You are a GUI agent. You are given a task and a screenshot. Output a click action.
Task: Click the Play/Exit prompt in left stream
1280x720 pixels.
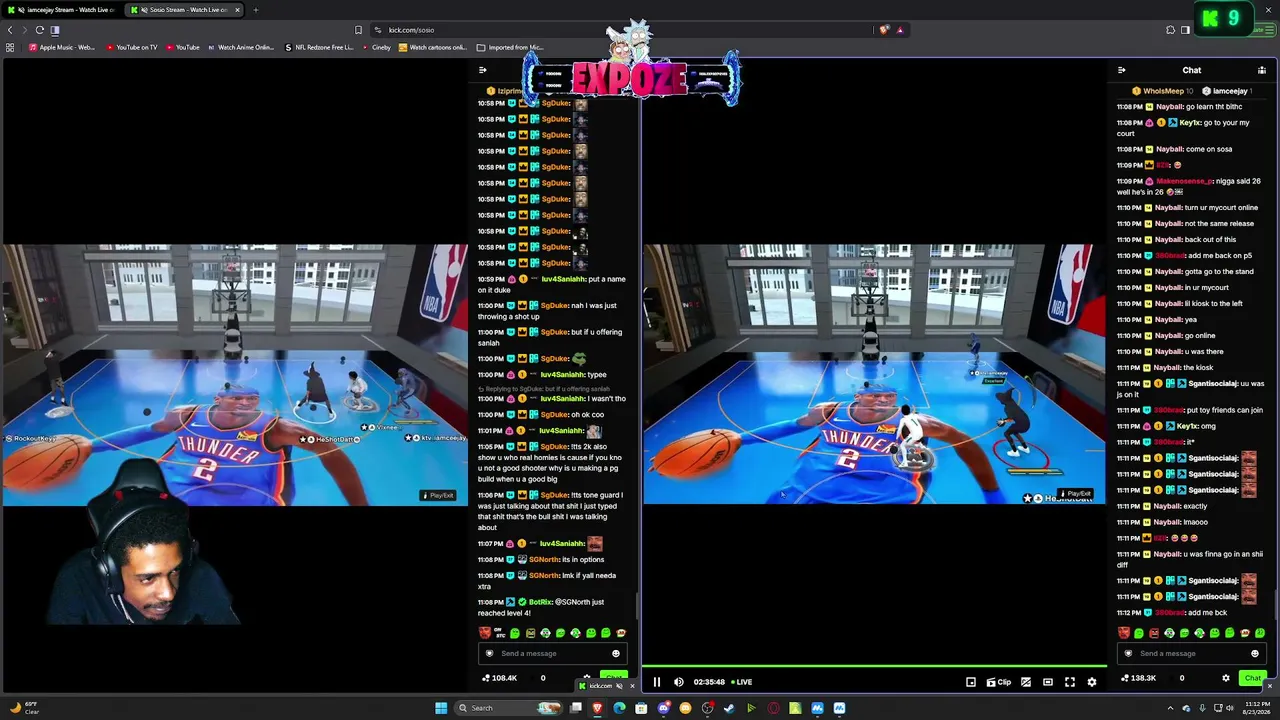point(438,495)
